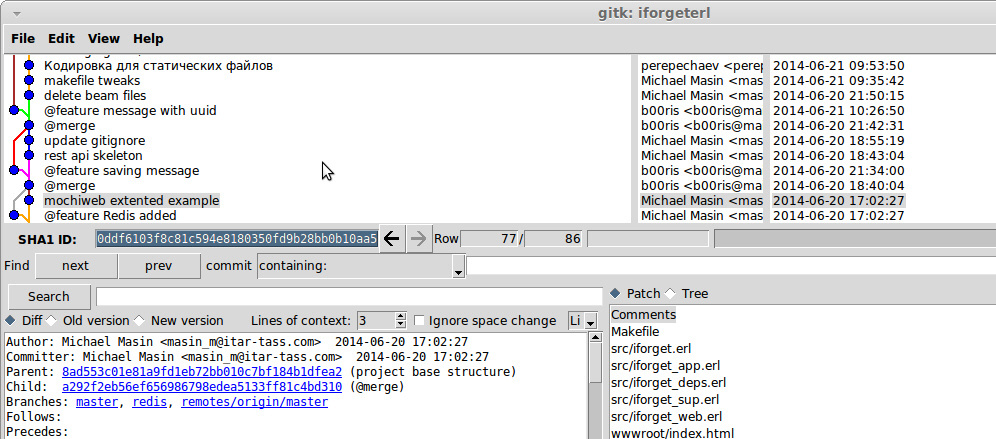
Task: Increase lines of context with up stepper
Action: (x=400, y=316)
